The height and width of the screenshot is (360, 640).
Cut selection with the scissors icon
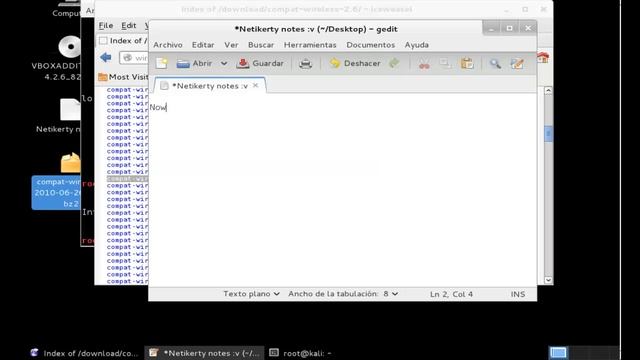[424, 64]
